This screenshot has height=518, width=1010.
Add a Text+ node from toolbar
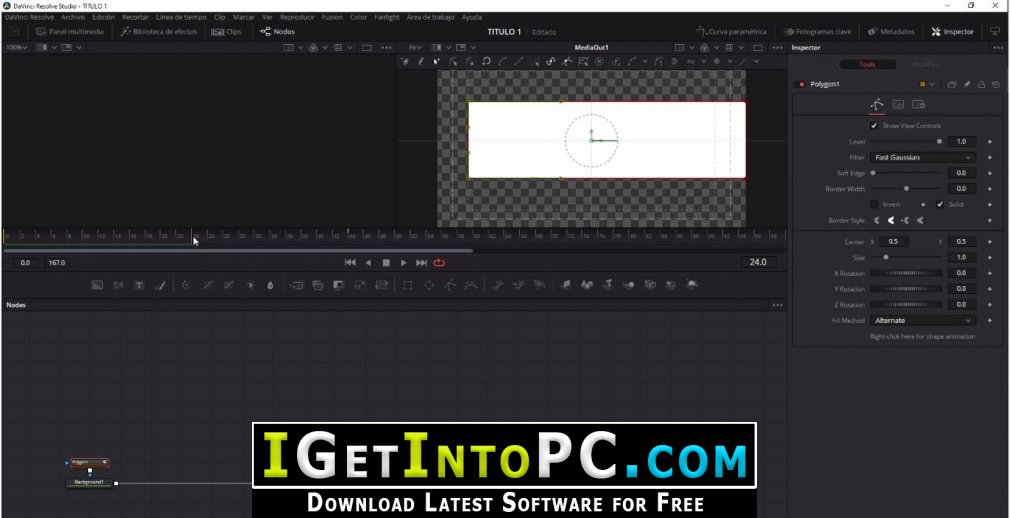click(138, 285)
